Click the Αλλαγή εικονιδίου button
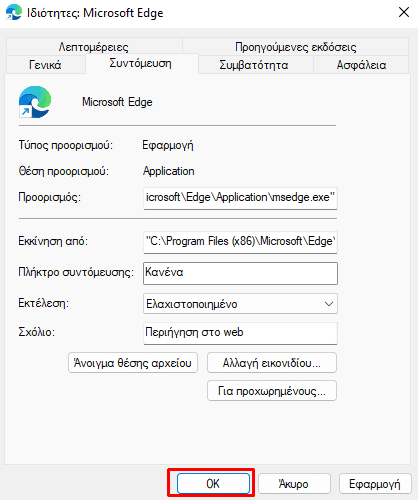Viewport: 418px width, 500px height. pyautogui.click(x=272, y=363)
